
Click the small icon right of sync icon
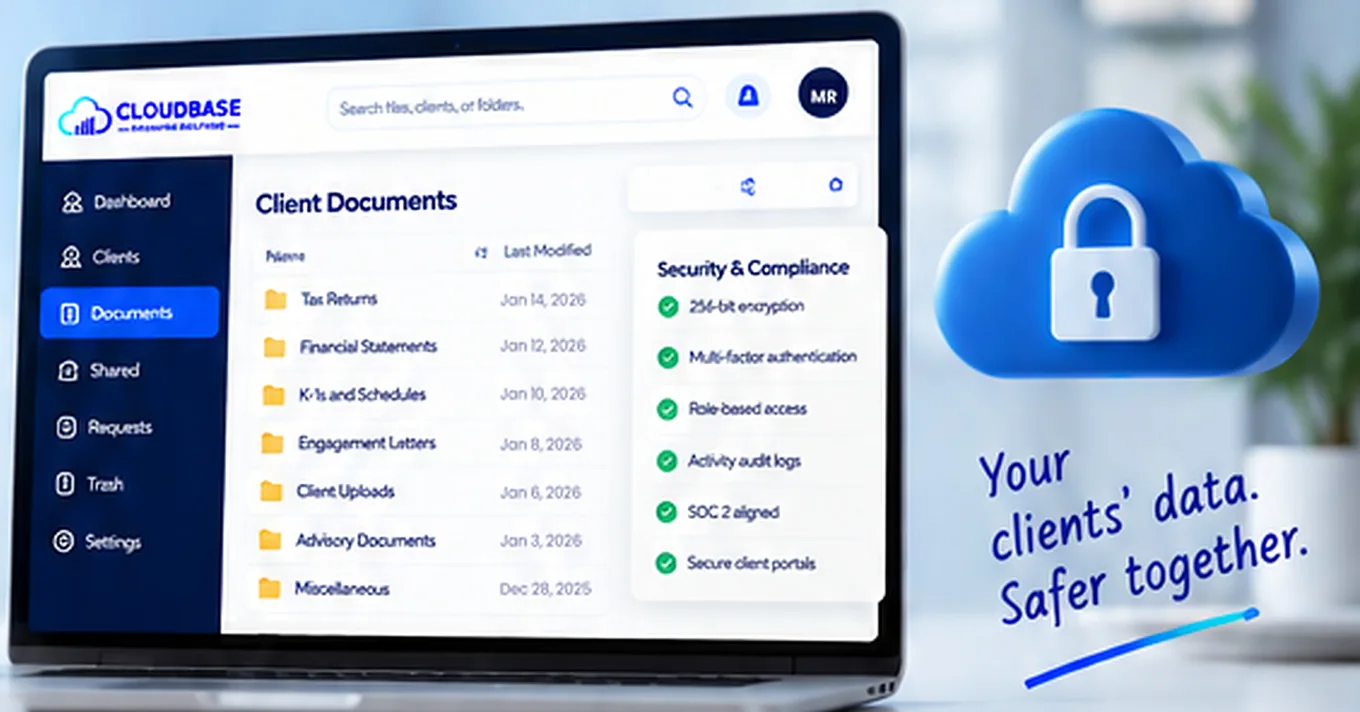(836, 185)
